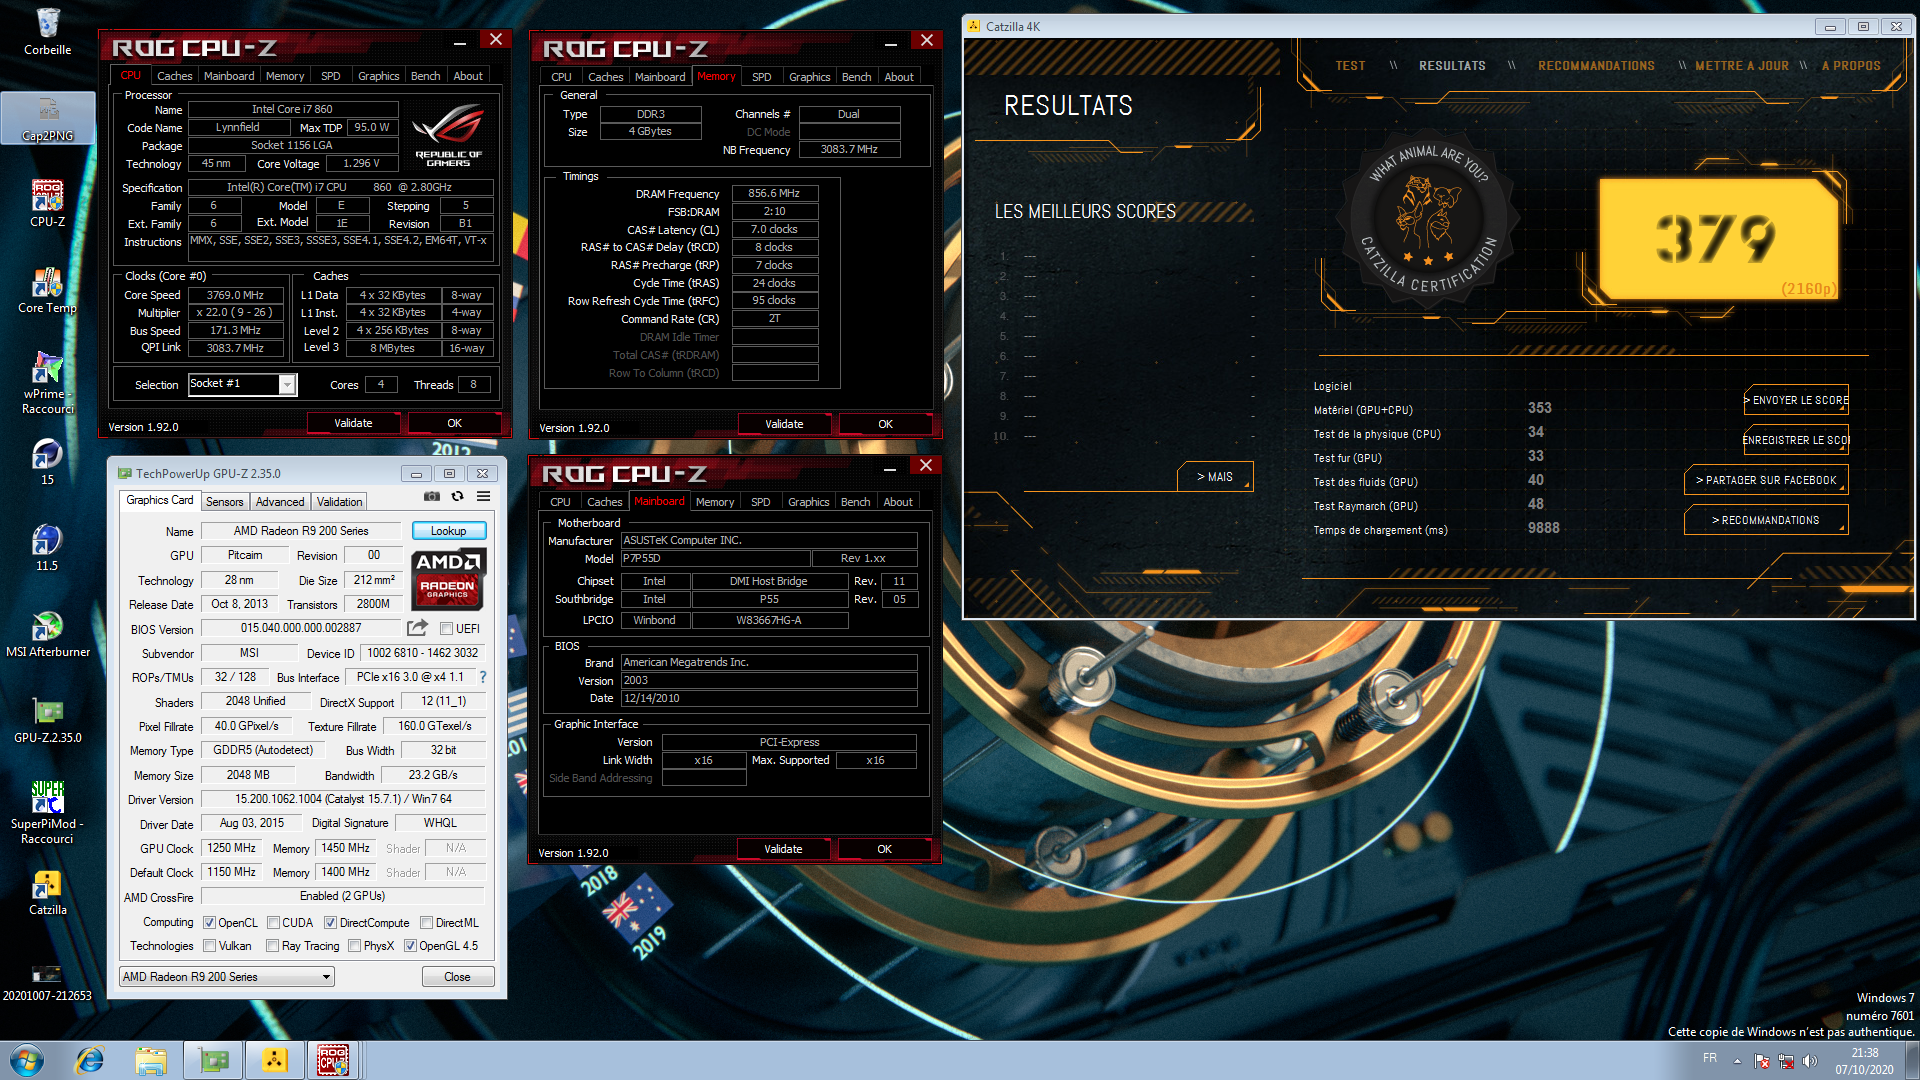
Task: Toggle the DirectCompute checkbox
Action: [330, 923]
